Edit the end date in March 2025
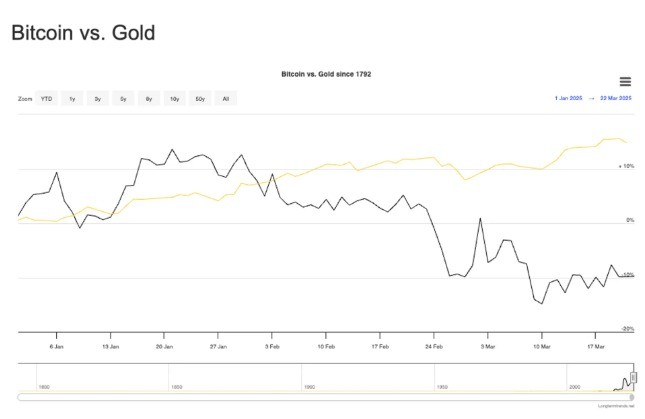The image size is (645, 419). tap(615, 98)
